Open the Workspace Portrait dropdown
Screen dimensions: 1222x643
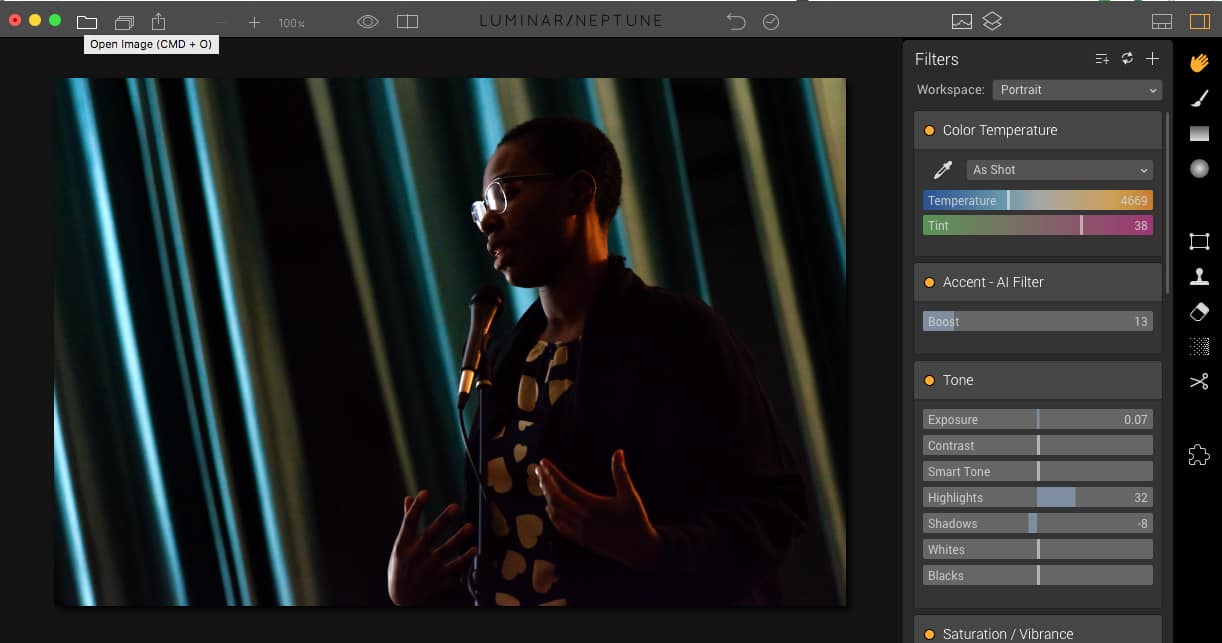(x=1077, y=90)
